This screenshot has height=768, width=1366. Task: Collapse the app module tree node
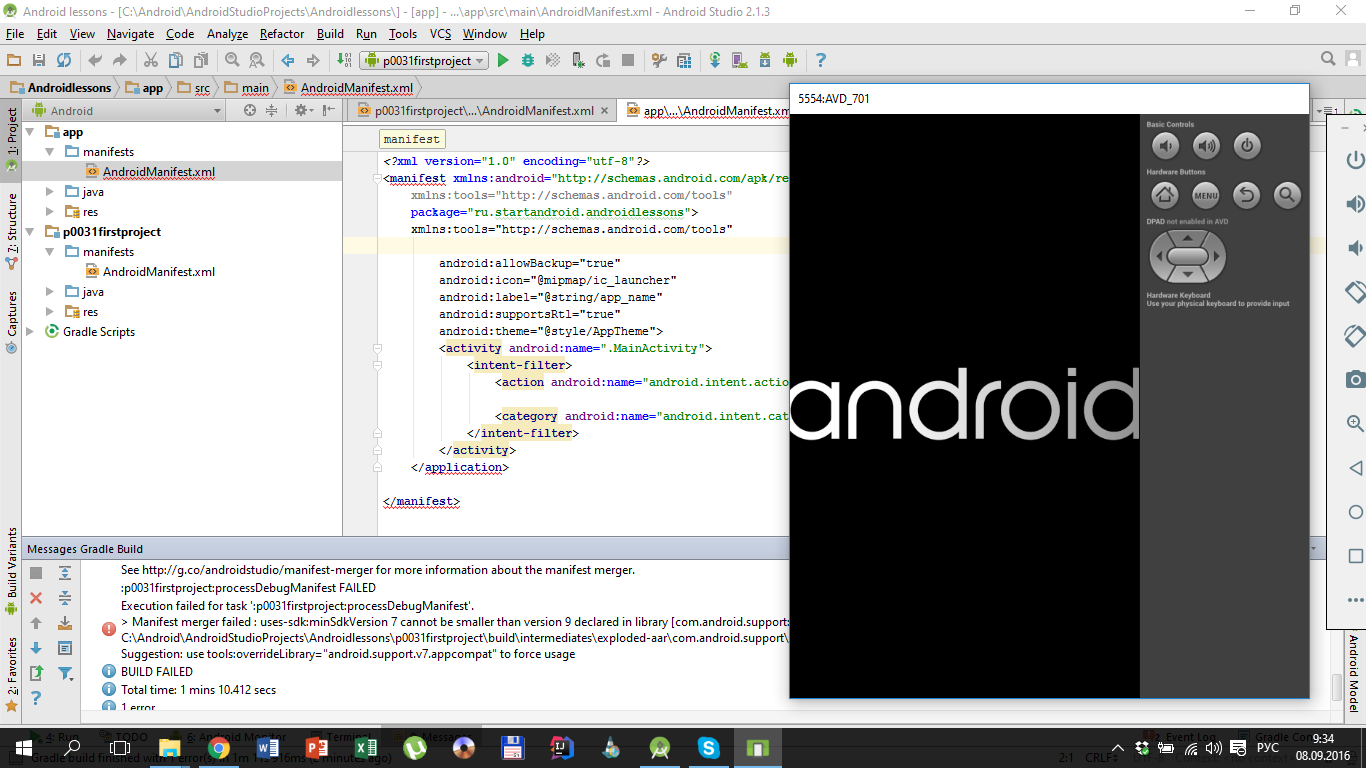(x=30, y=132)
